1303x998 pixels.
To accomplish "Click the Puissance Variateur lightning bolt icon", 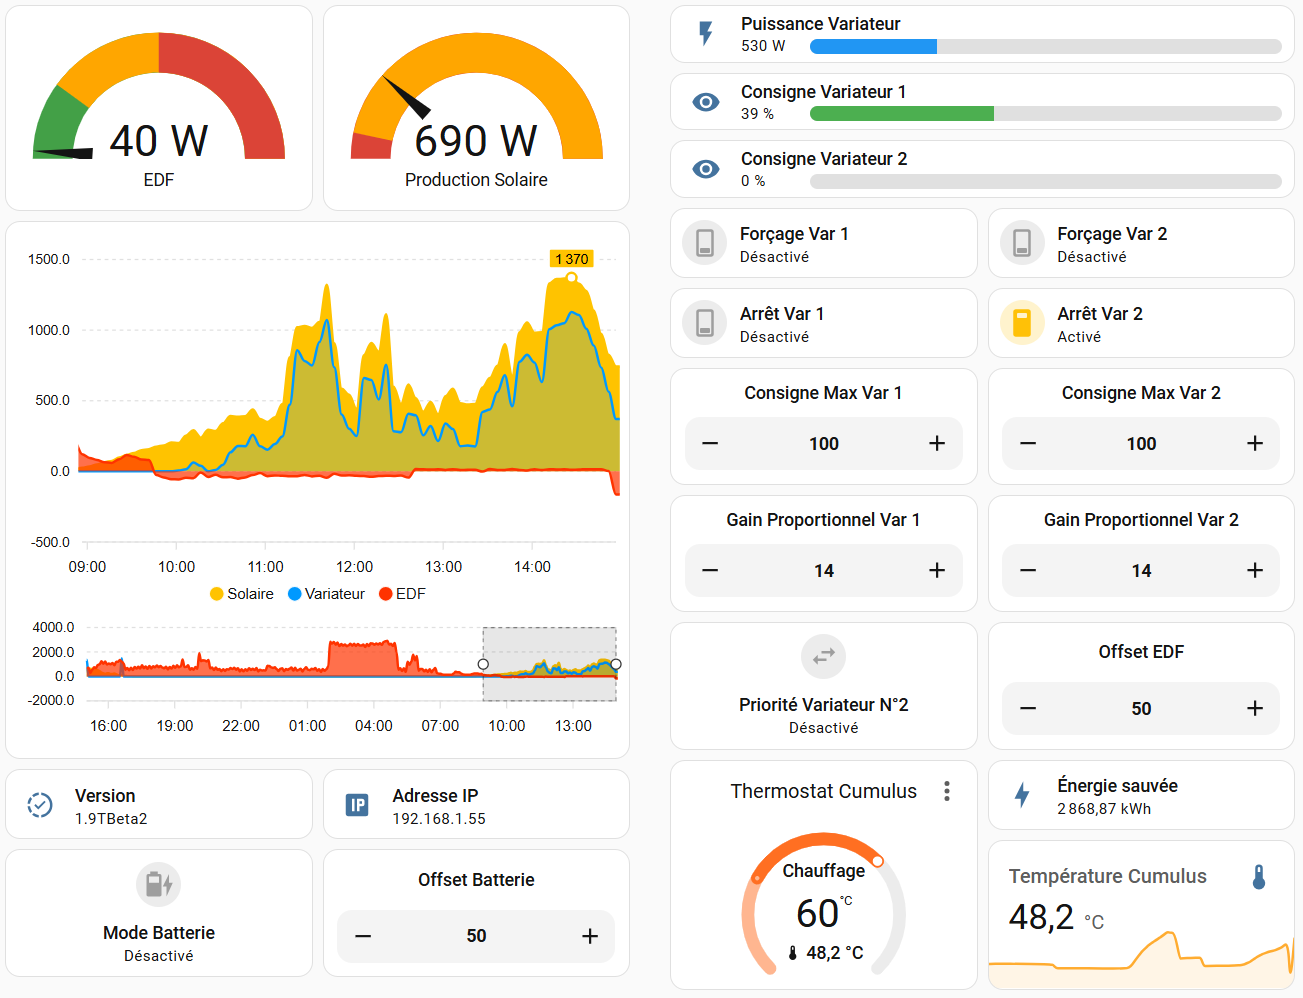I will 706,34.
